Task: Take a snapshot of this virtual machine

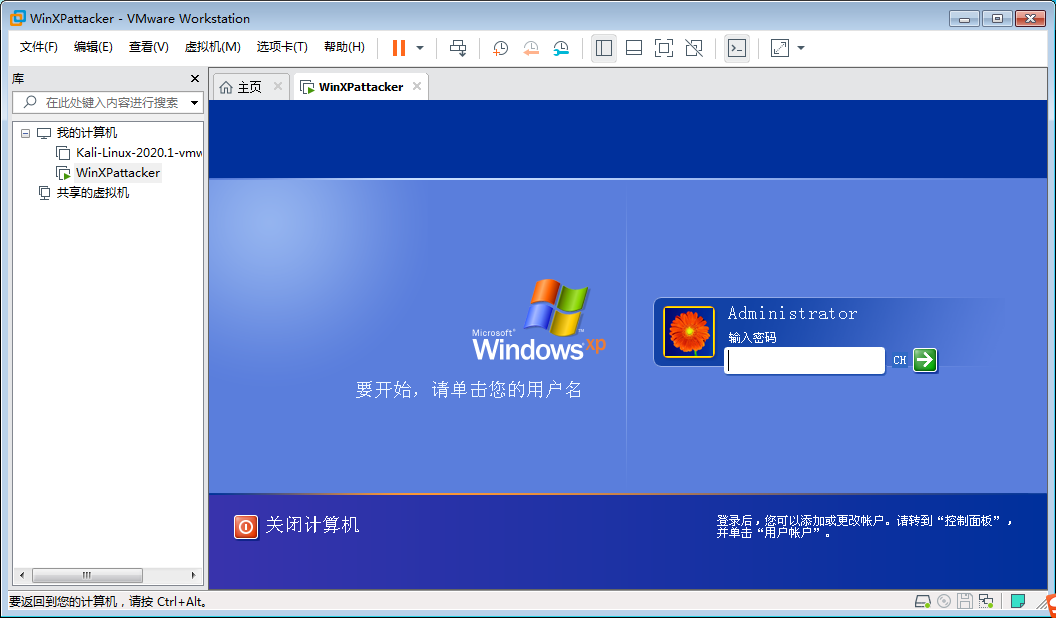Action: coord(500,48)
